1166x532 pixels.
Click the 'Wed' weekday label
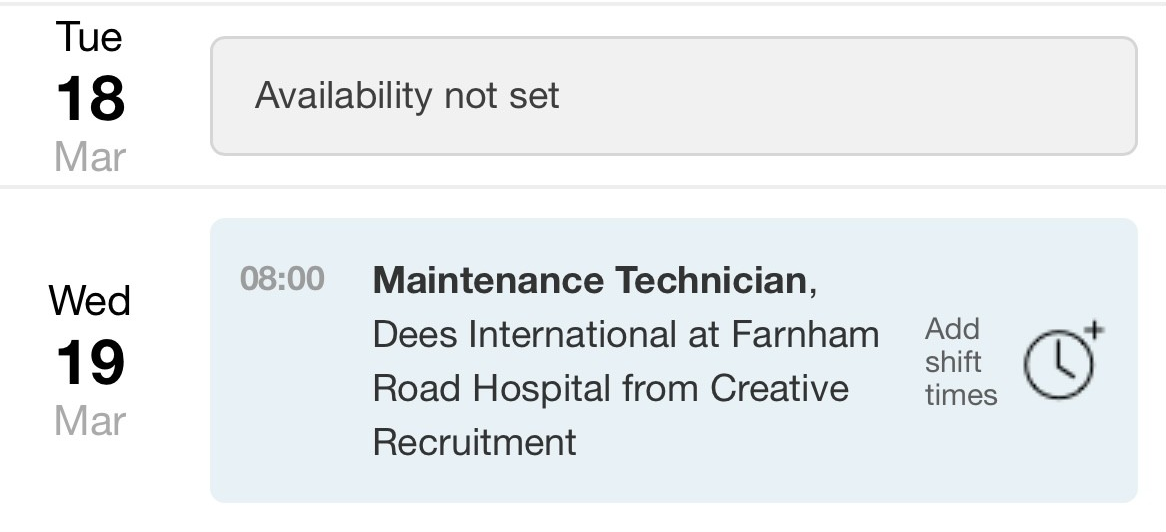pos(90,301)
